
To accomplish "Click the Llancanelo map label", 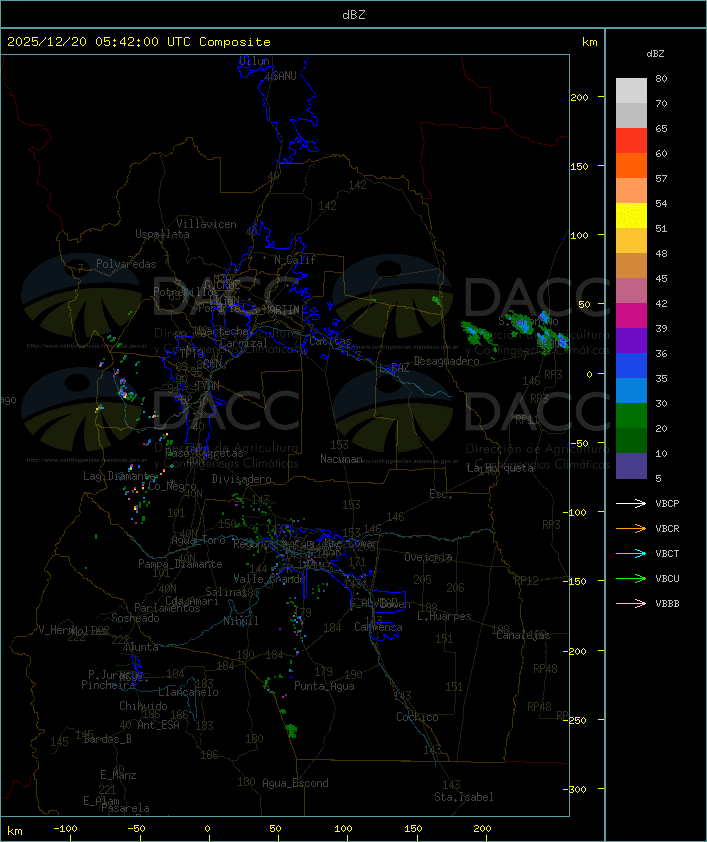I will point(188,692).
